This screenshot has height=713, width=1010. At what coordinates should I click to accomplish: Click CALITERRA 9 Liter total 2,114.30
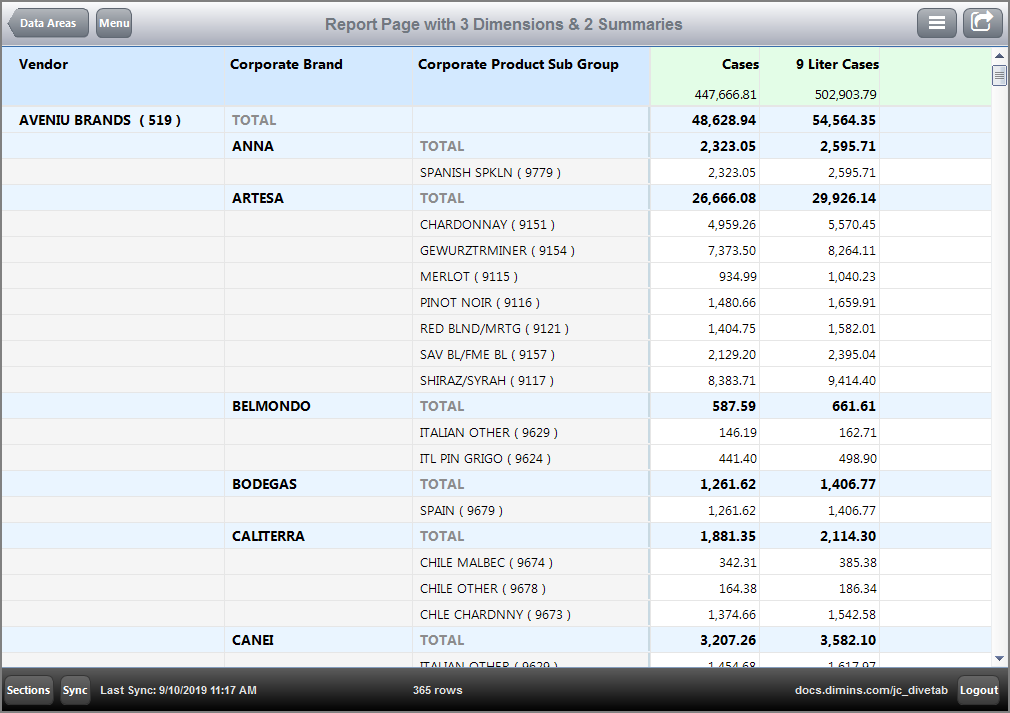tap(848, 537)
